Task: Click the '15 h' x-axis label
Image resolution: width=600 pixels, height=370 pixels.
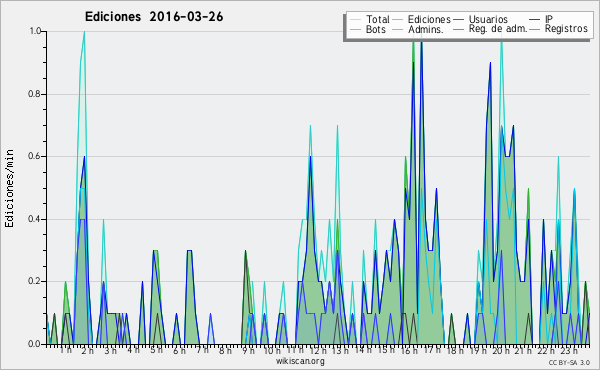Action: pos(386,350)
